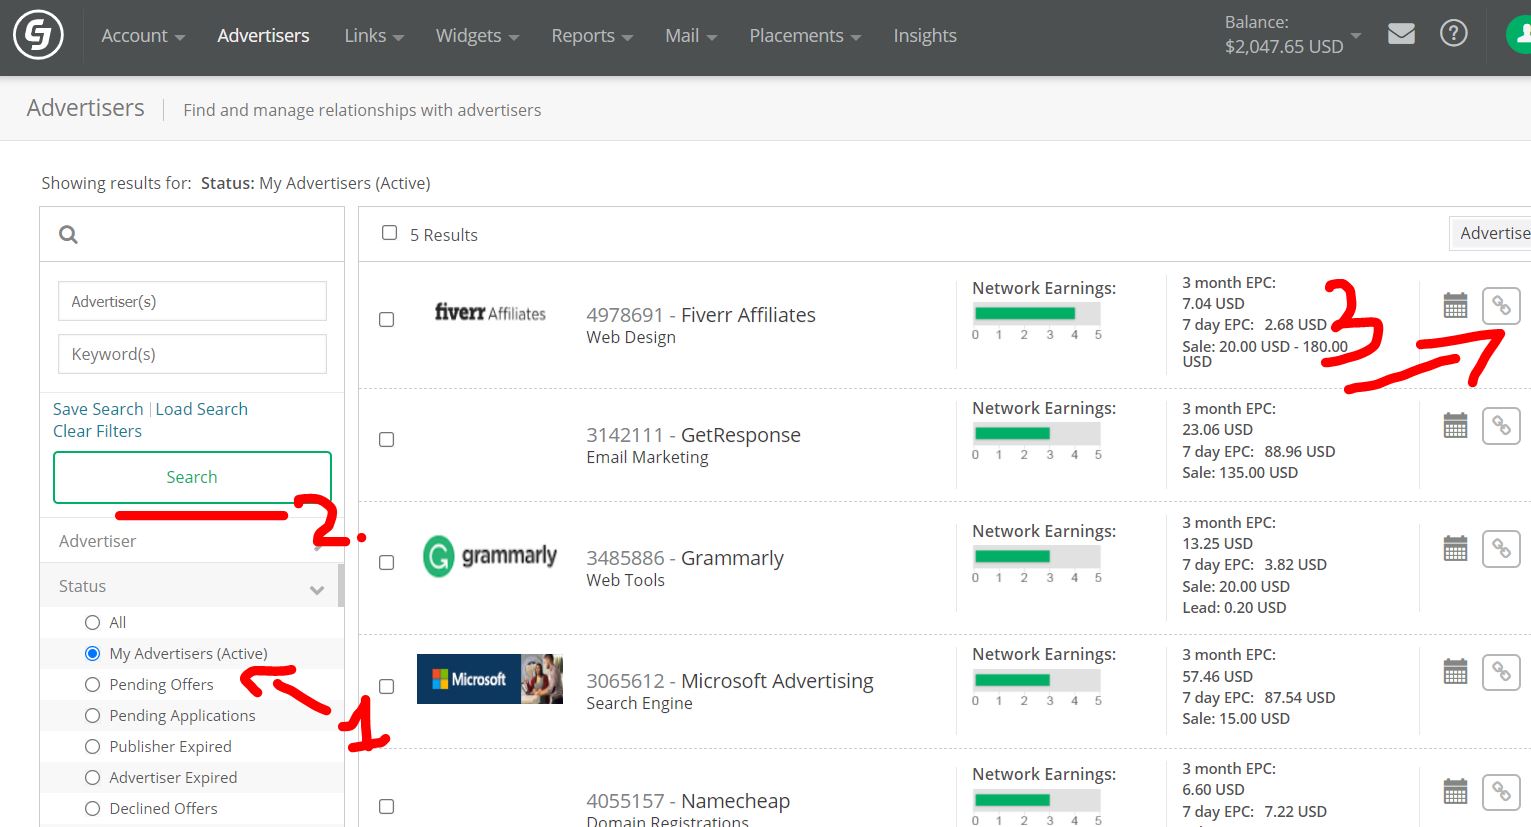Screen dimensions: 1531x827
Task: Open the Namecheap advertiser name
Action: pyautogui.click(x=735, y=801)
